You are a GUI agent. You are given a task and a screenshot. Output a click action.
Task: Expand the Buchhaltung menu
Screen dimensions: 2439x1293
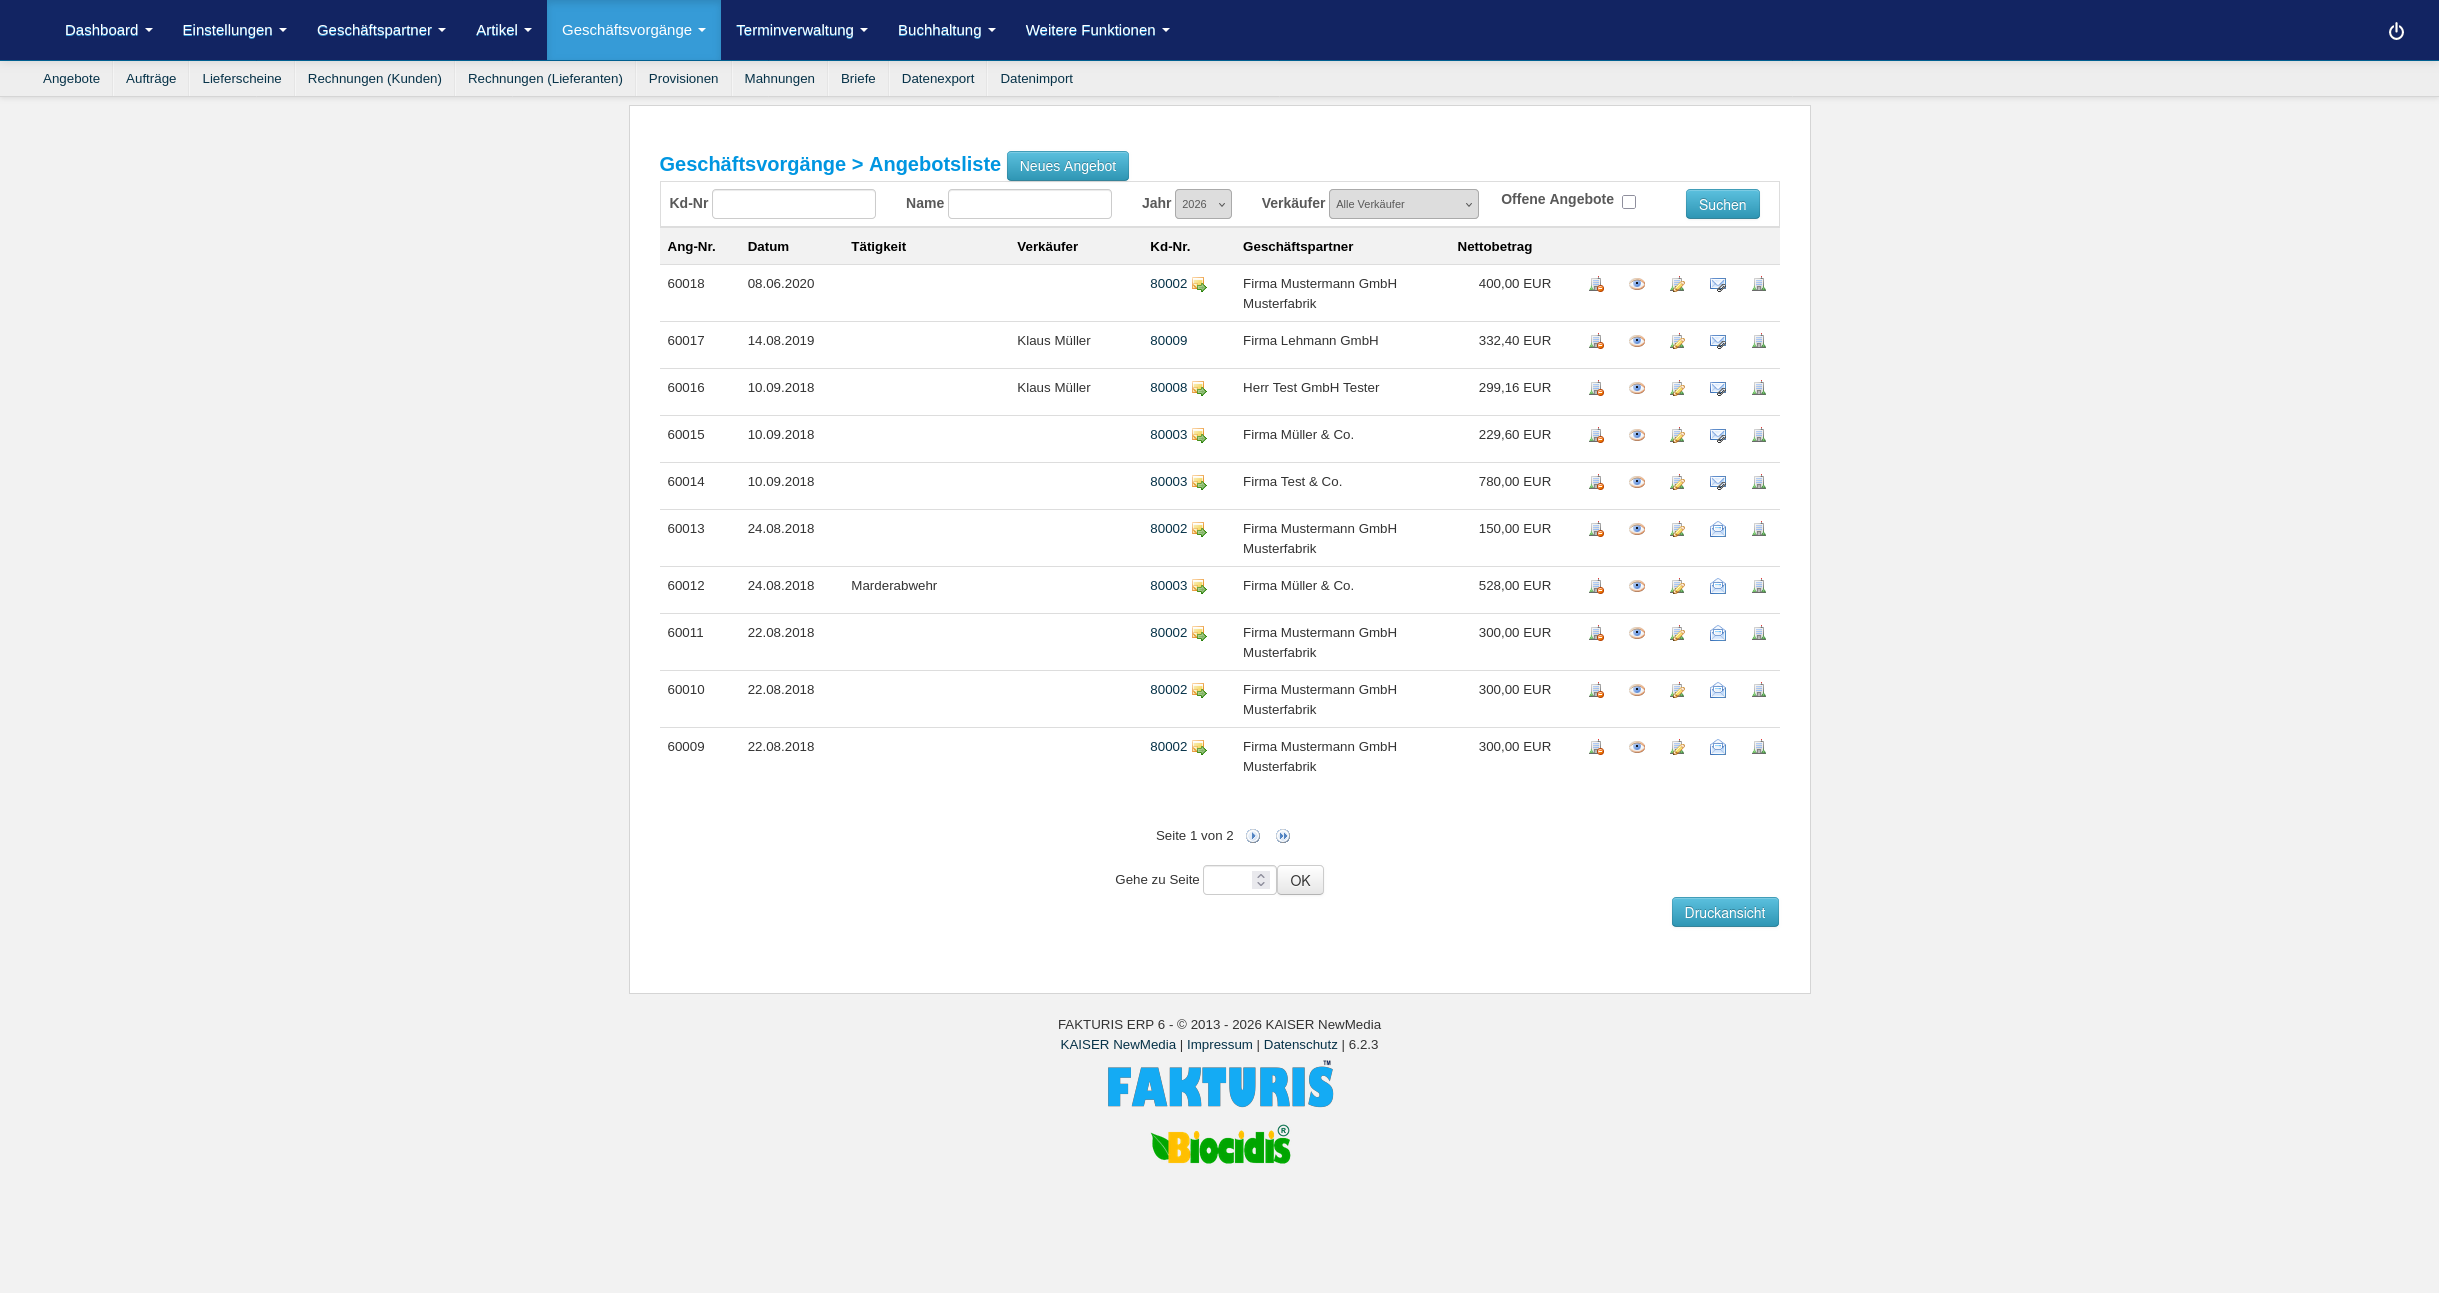tap(945, 30)
